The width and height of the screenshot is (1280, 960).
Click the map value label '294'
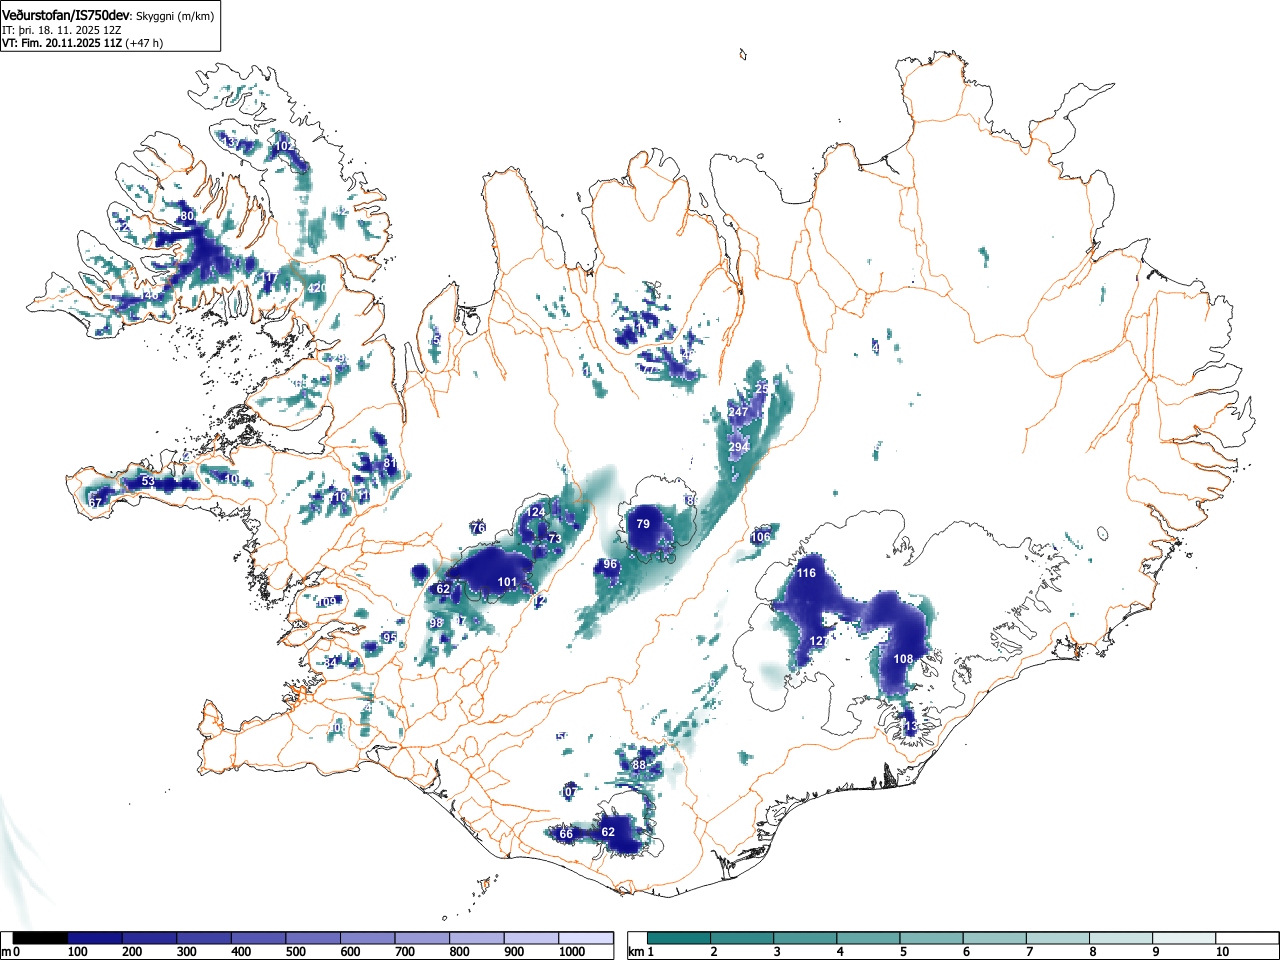coord(738,447)
